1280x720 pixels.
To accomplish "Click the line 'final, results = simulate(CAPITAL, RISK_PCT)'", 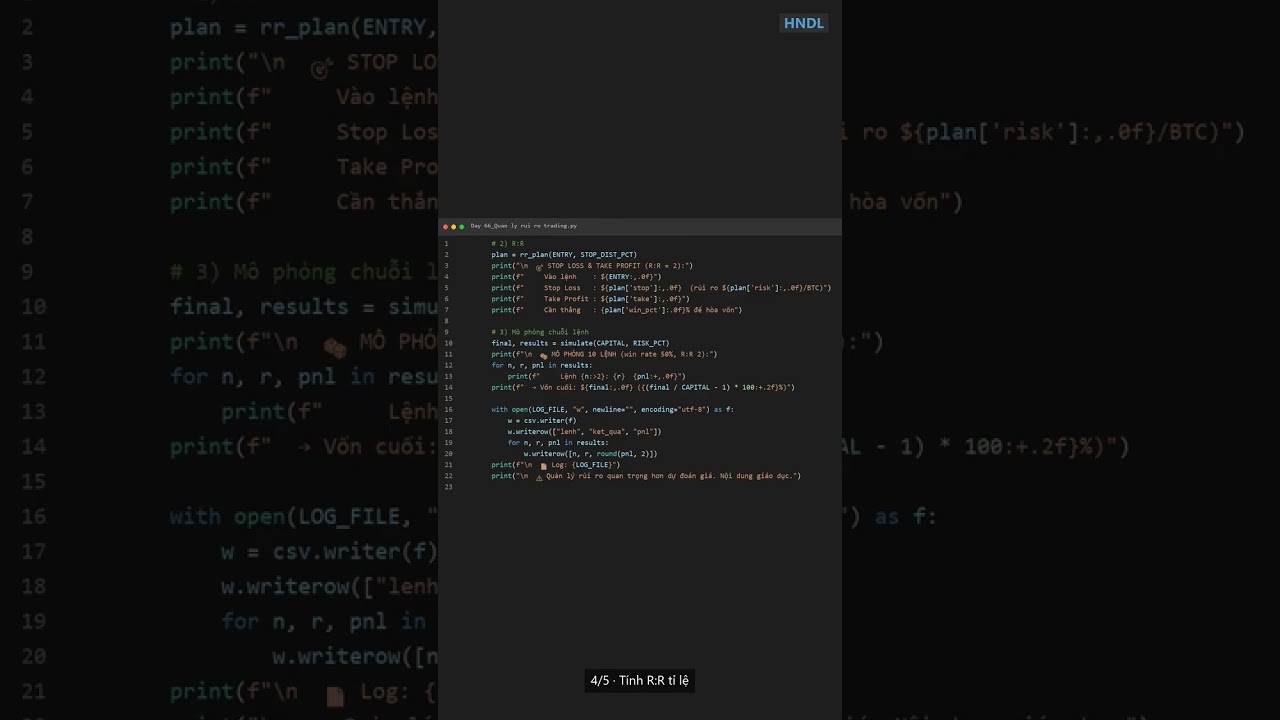I will tap(580, 343).
